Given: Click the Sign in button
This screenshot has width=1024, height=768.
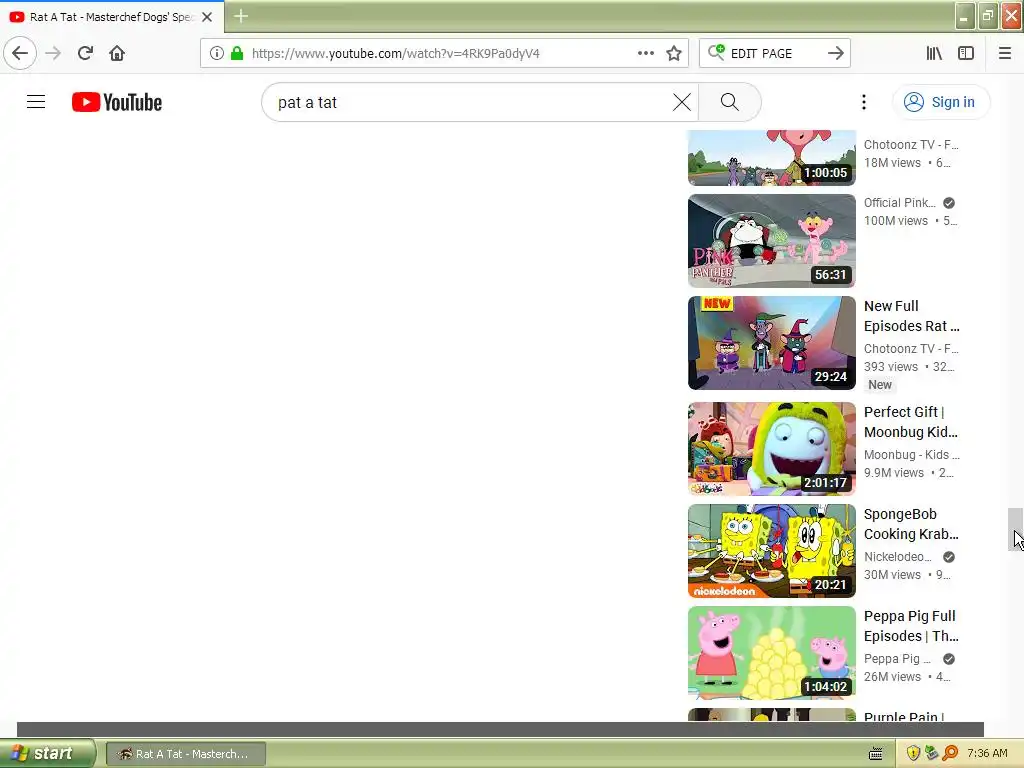Looking at the screenshot, I should coord(940,102).
